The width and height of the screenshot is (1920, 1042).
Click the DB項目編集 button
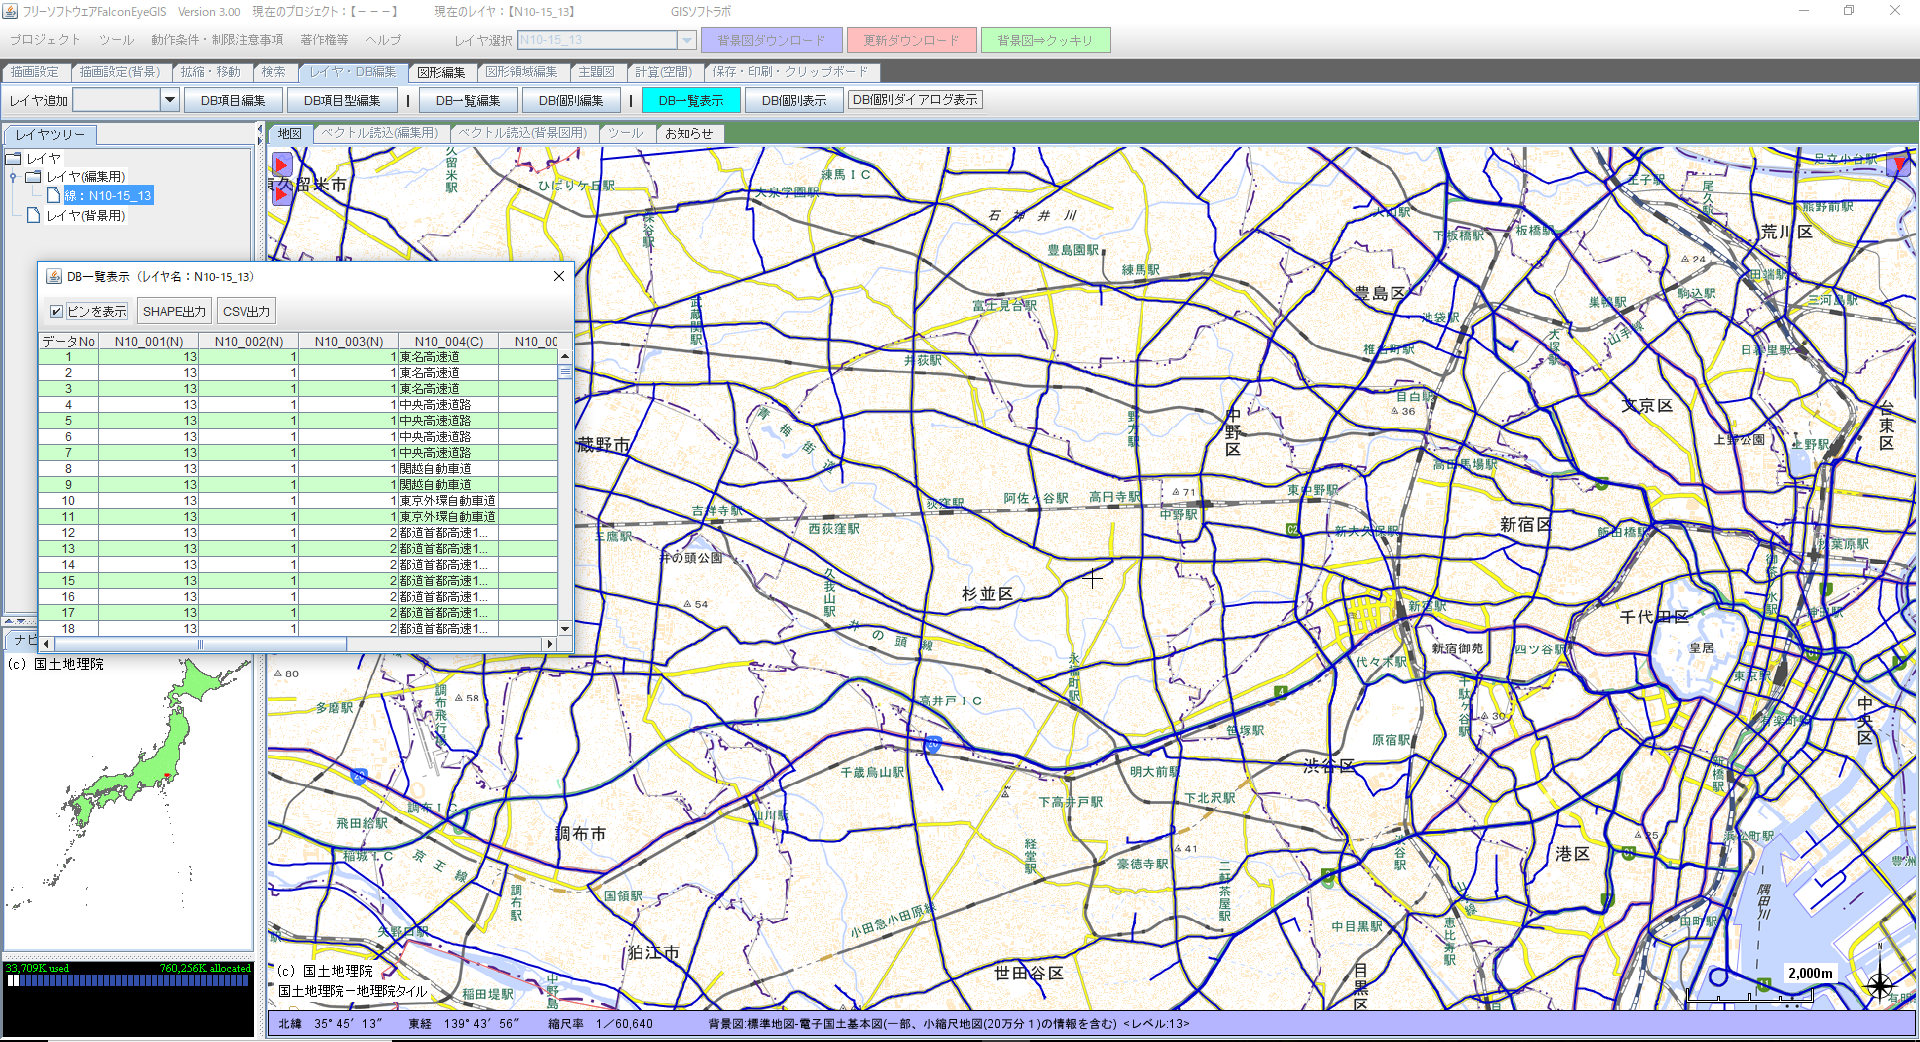pyautogui.click(x=233, y=100)
